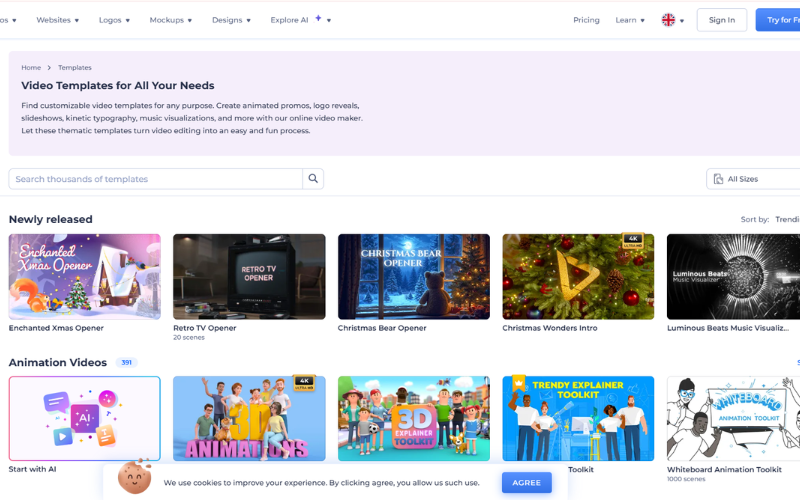Open the Trendy Explainer Toolkit thumbnail
Screen dimensions: 800x500
(578, 418)
